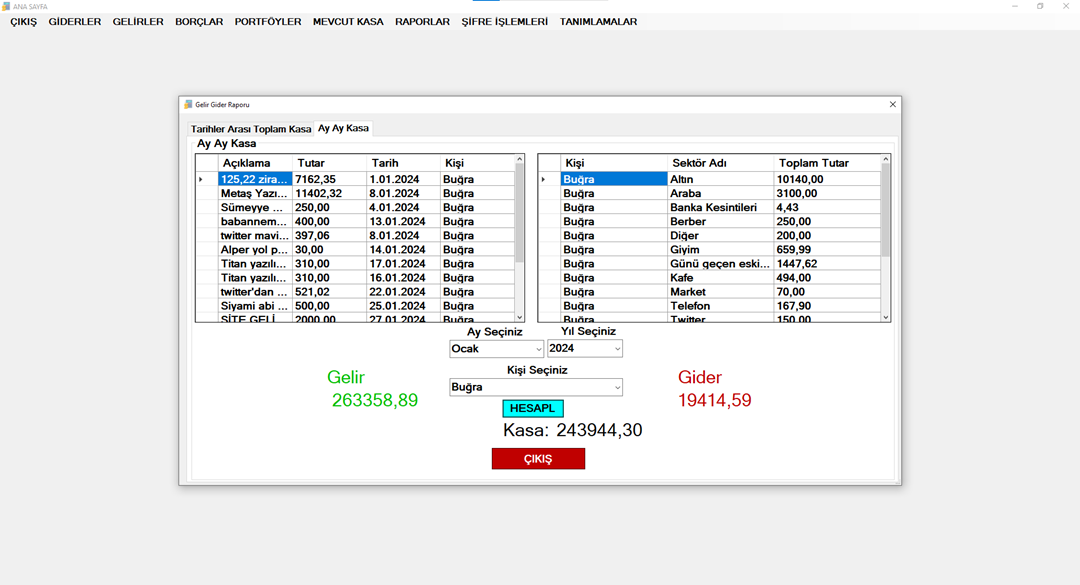The height and width of the screenshot is (585, 1080).
Task: Close the Gelir Gider Raporu dialog
Action: (892, 104)
